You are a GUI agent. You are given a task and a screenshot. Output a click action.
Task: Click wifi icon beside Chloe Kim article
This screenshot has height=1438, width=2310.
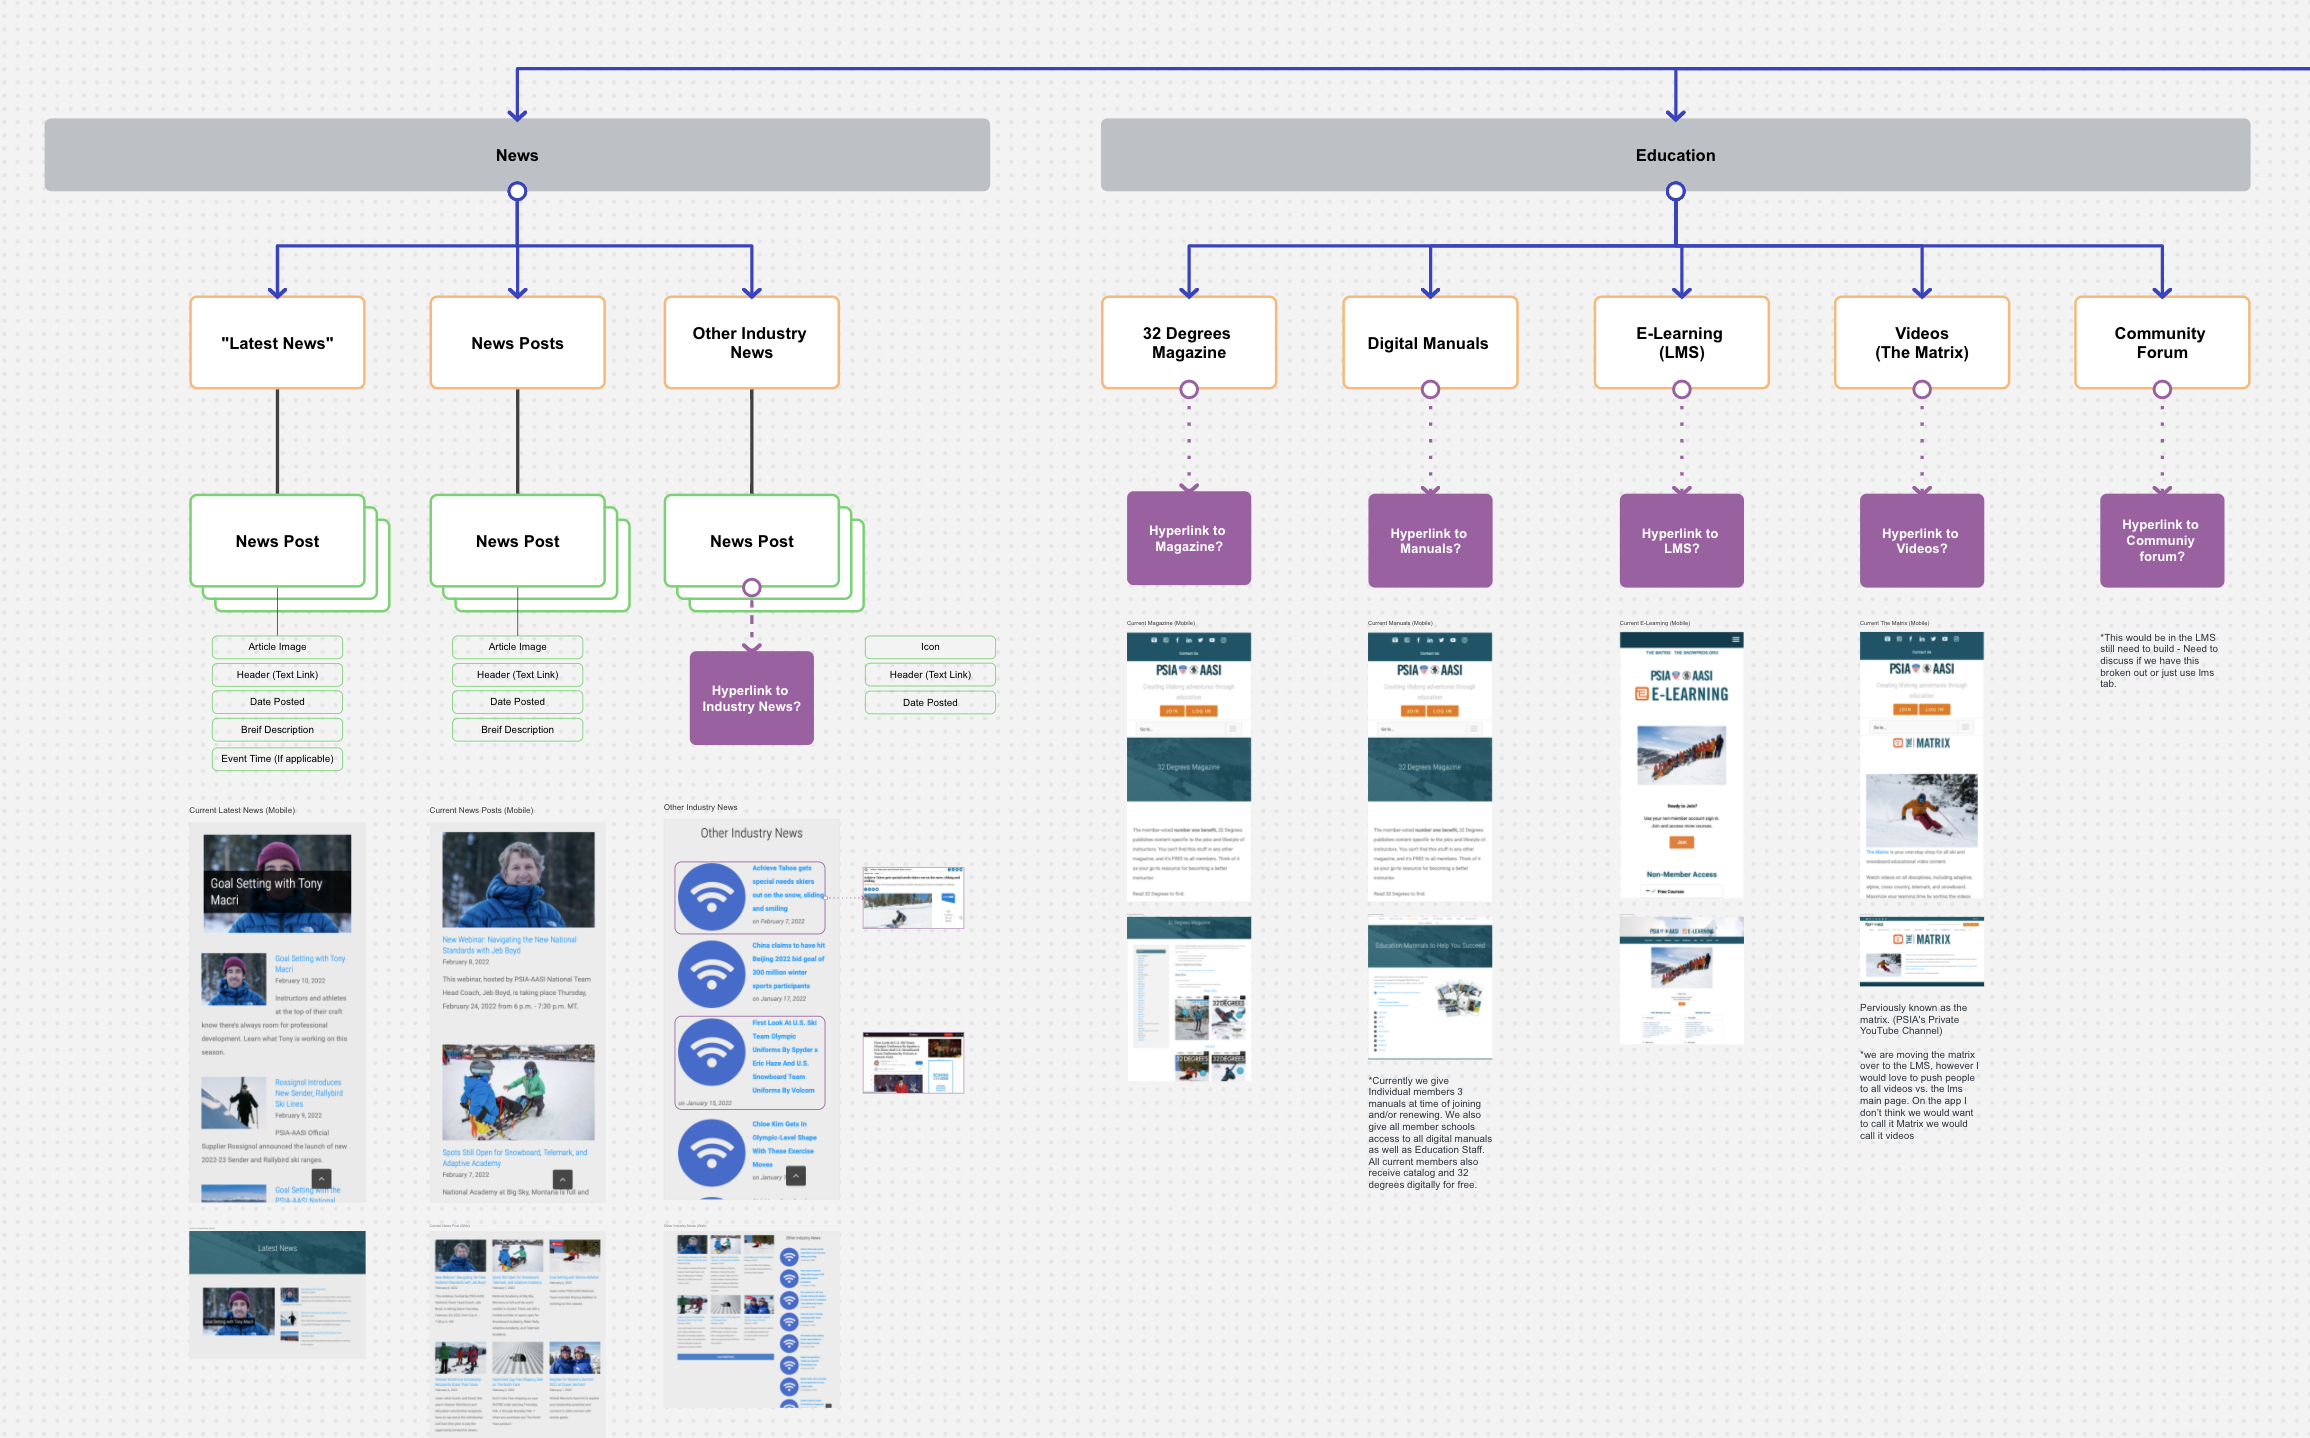point(711,1152)
